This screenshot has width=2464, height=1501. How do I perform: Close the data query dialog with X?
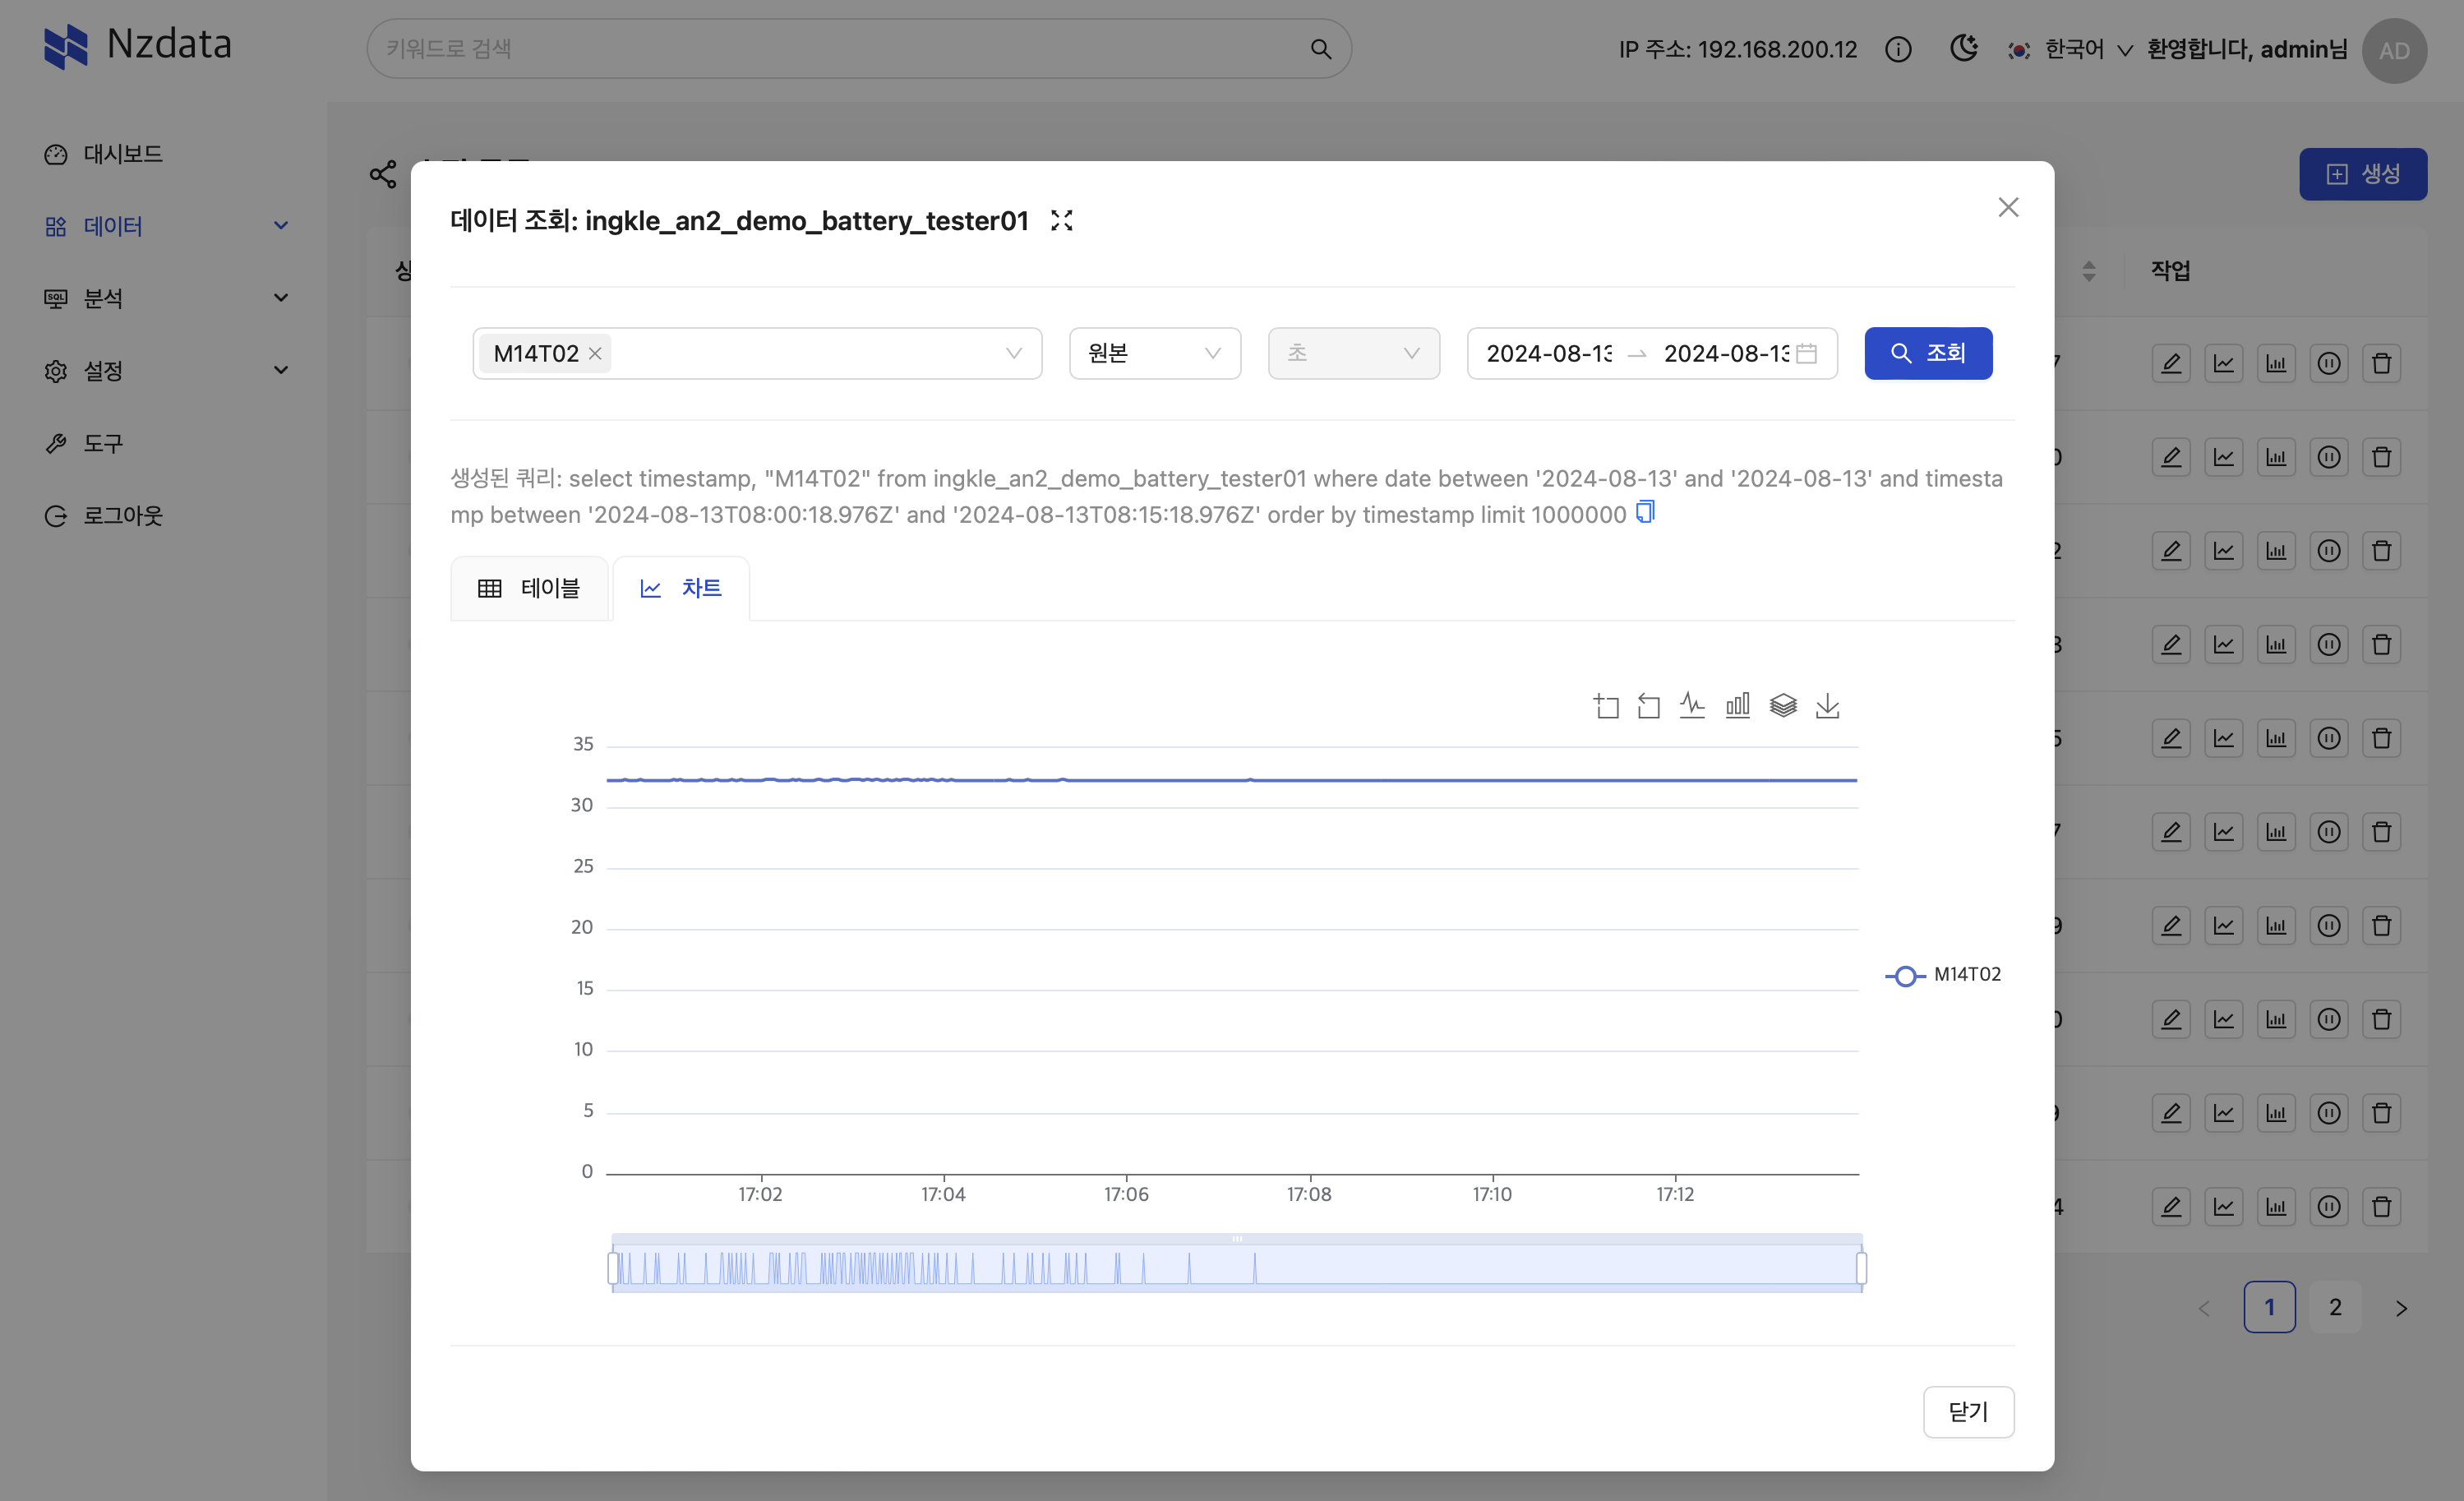click(x=2008, y=208)
